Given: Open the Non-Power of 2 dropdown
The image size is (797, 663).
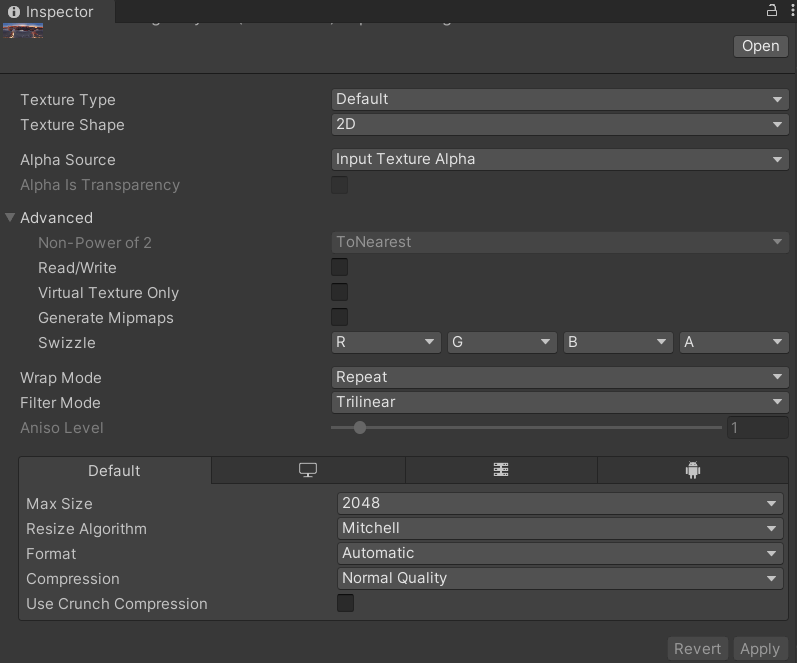Looking at the screenshot, I should tap(560, 242).
